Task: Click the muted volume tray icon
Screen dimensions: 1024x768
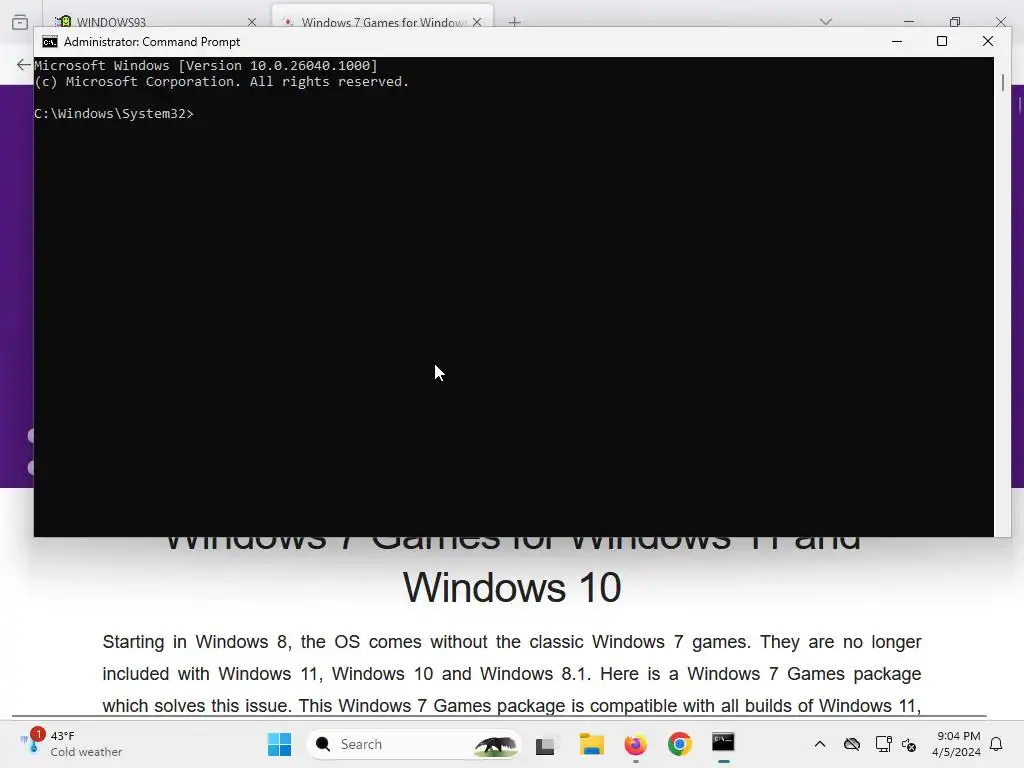Action: (909, 744)
